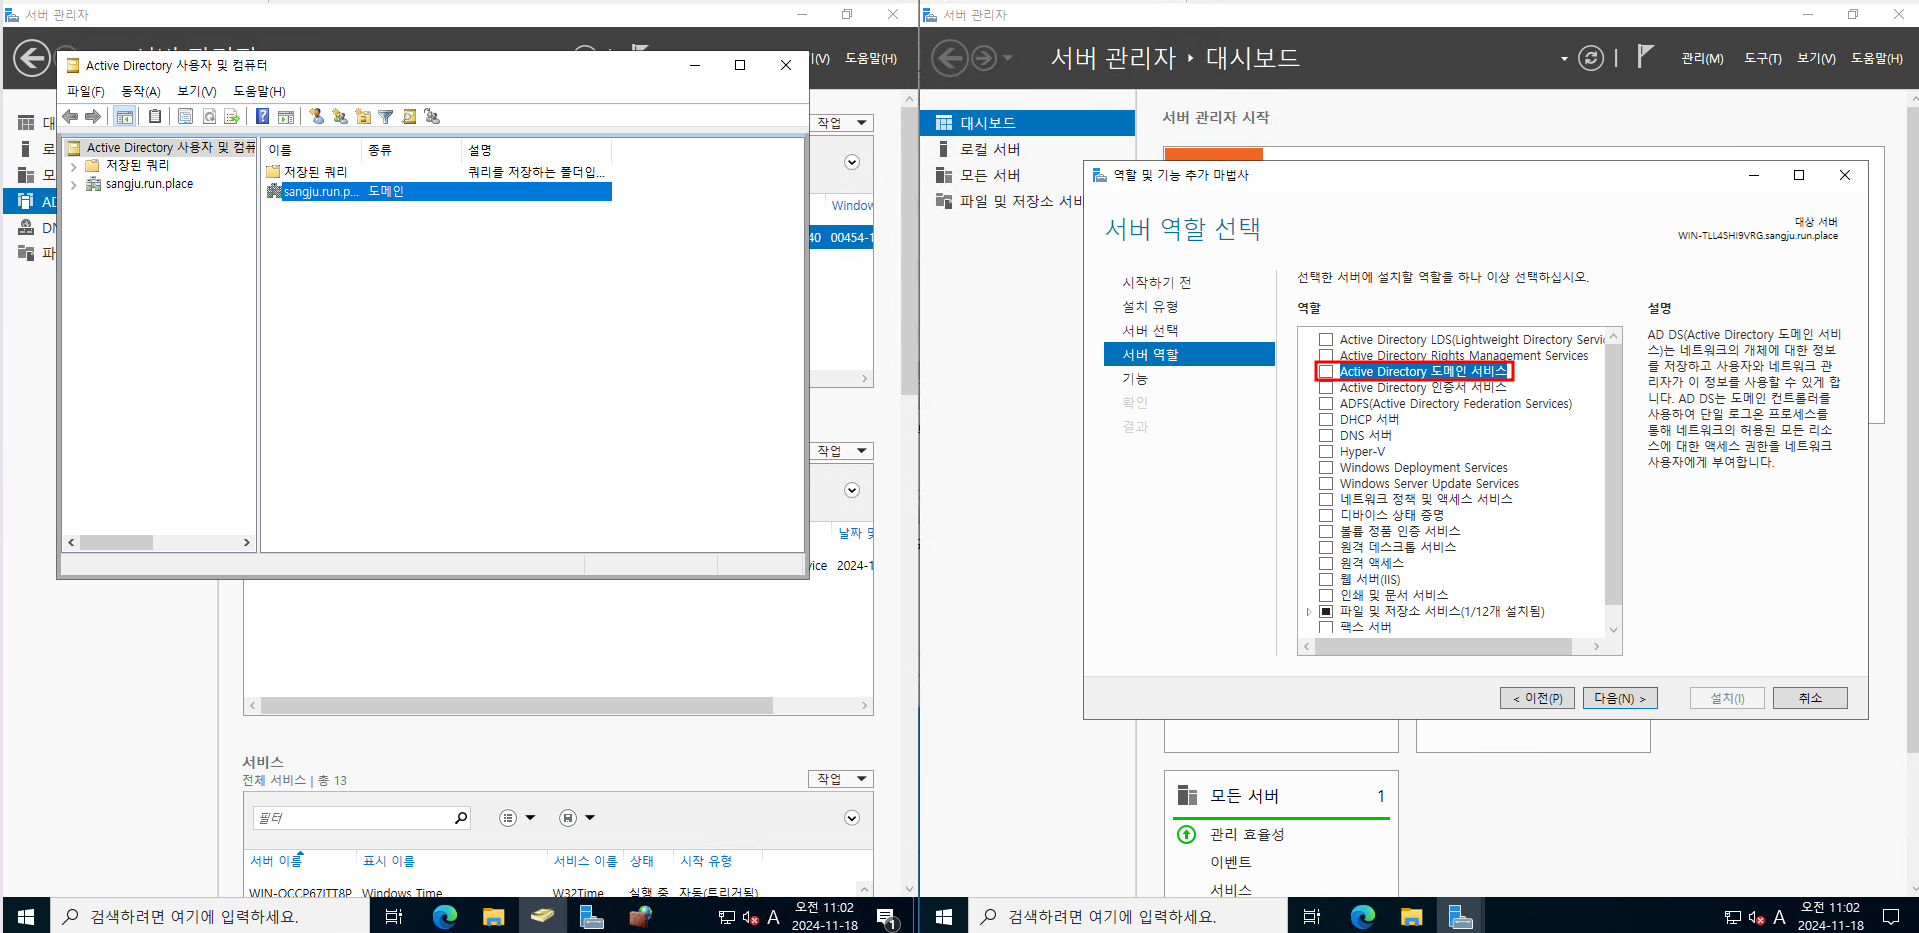Image resolution: width=1919 pixels, height=933 pixels.
Task: Open the 보기(V) menu in AD Users and Computers
Action: click(x=197, y=91)
